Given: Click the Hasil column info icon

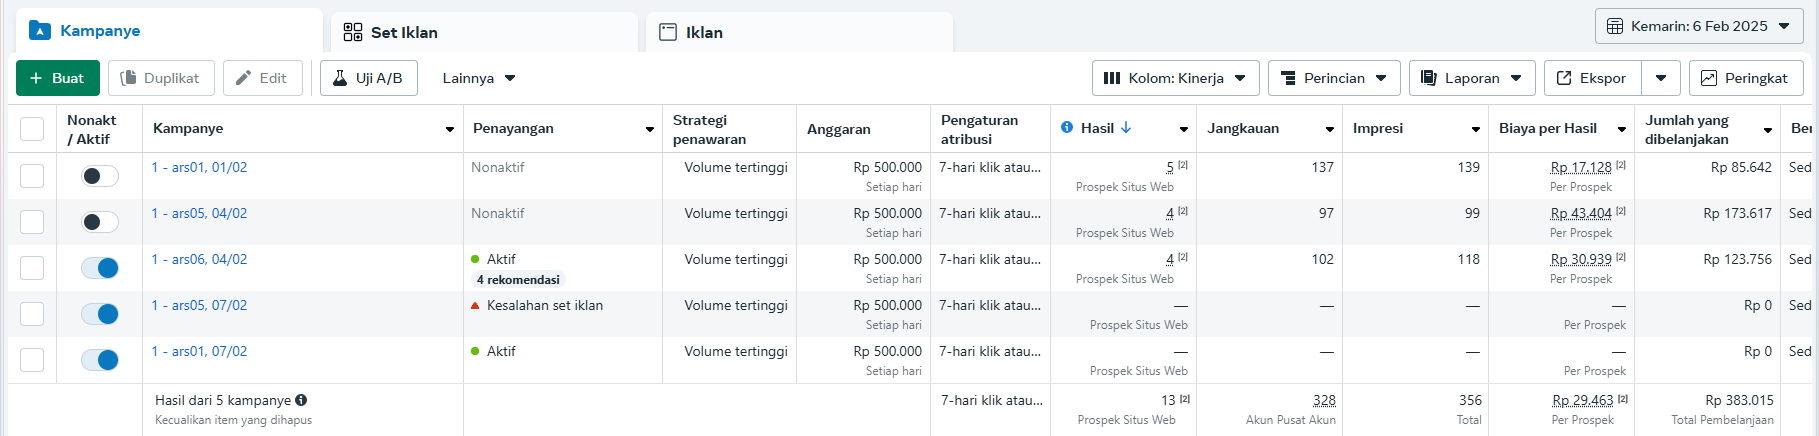Looking at the screenshot, I should pyautogui.click(x=1067, y=127).
